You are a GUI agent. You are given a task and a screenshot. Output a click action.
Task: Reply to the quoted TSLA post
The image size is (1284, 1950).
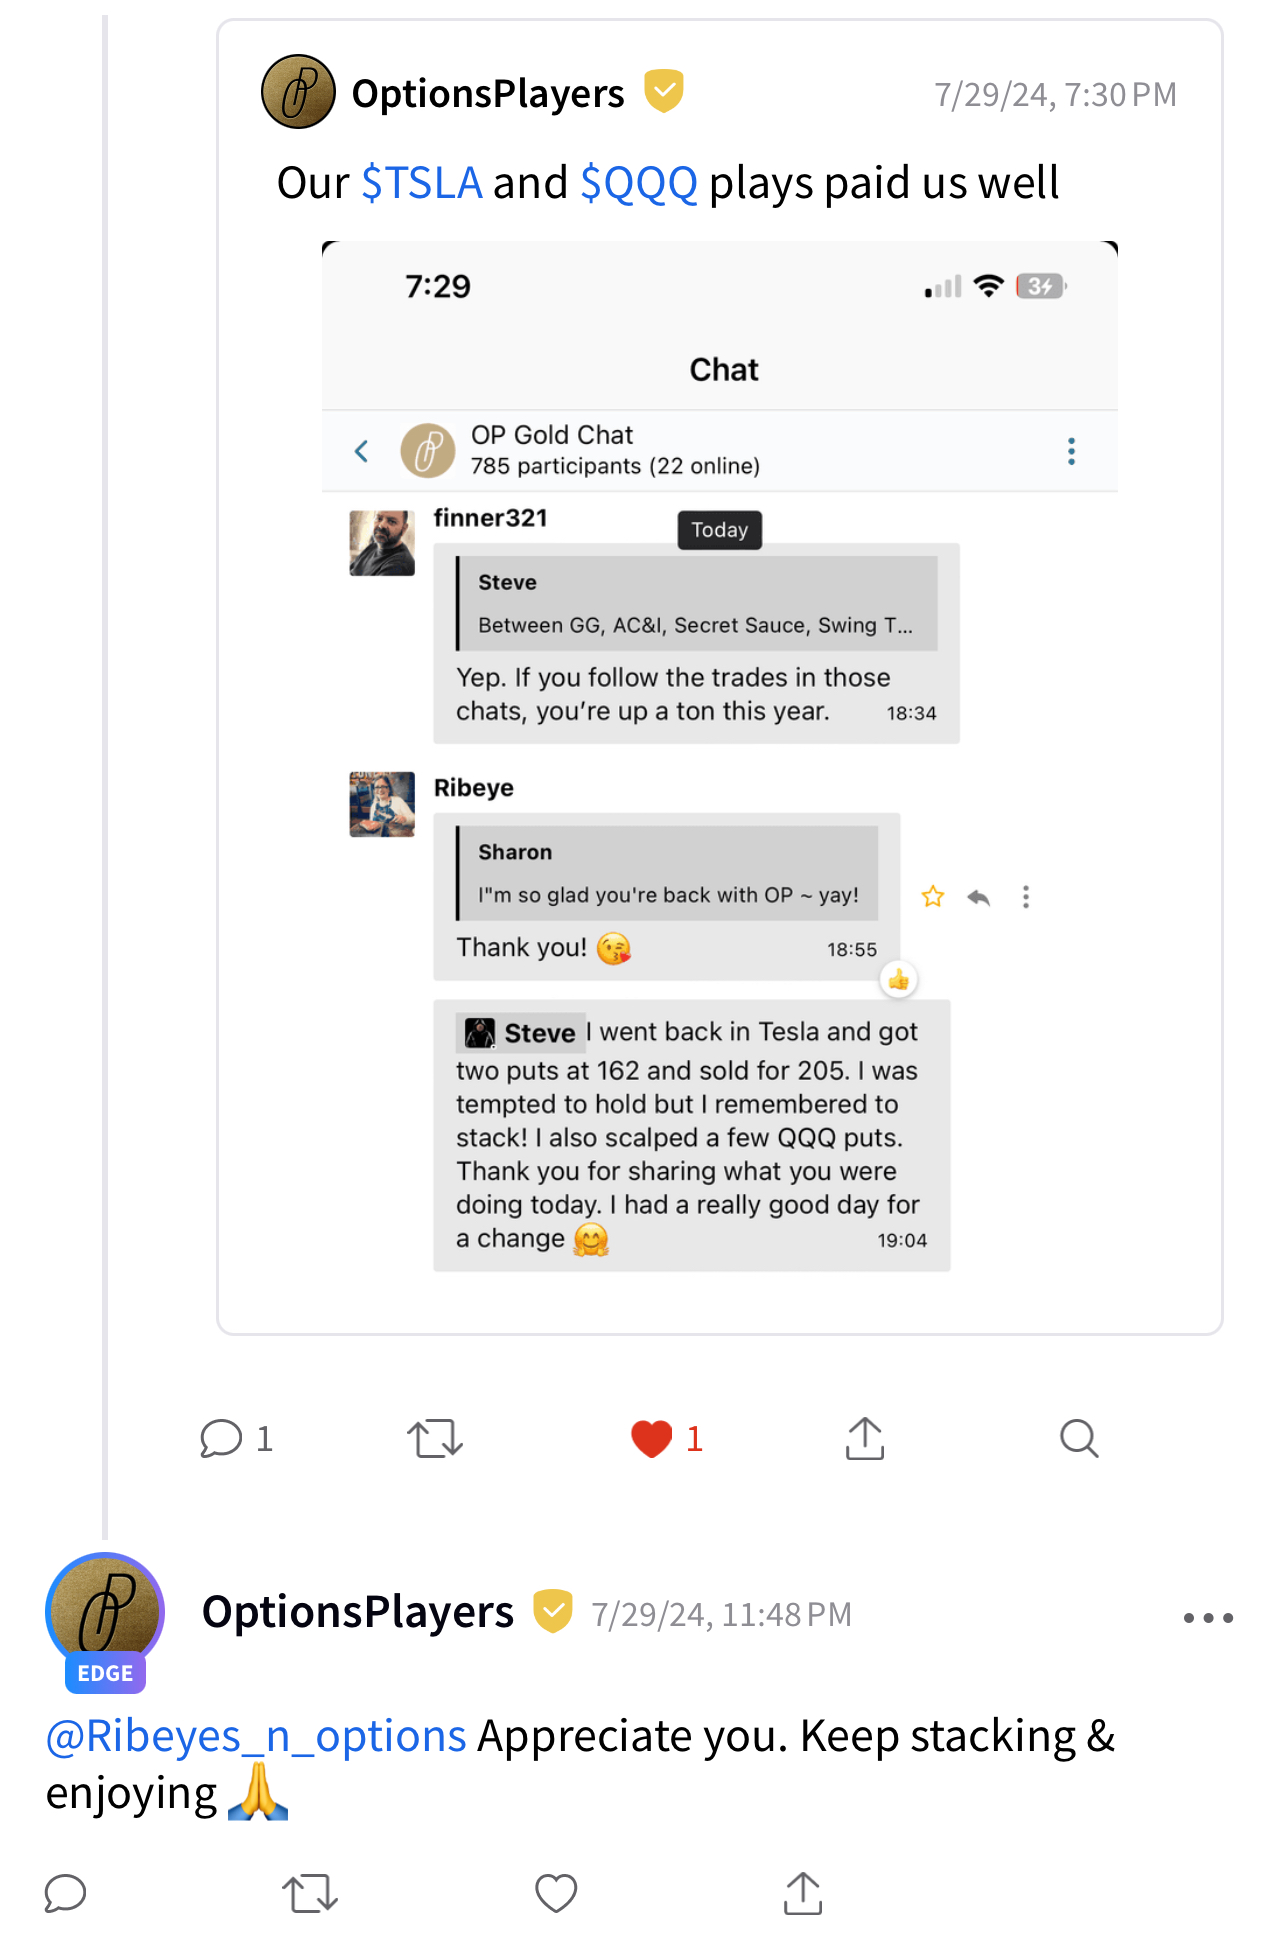[x=222, y=1439]
